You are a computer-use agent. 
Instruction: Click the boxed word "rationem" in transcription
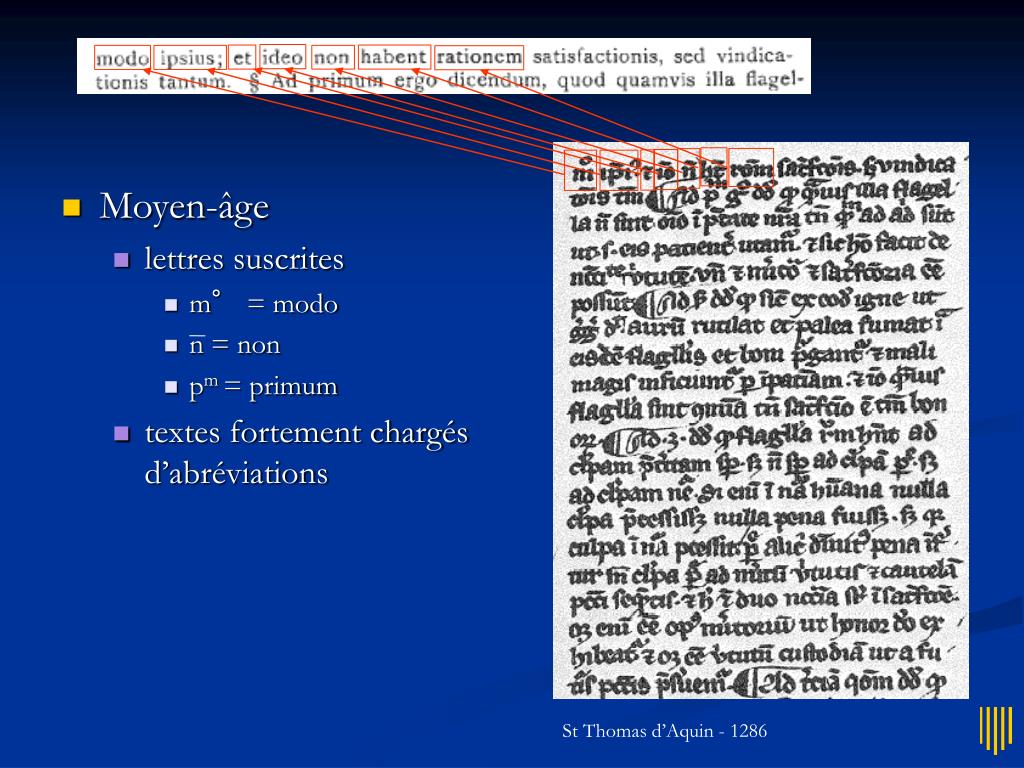479,57
